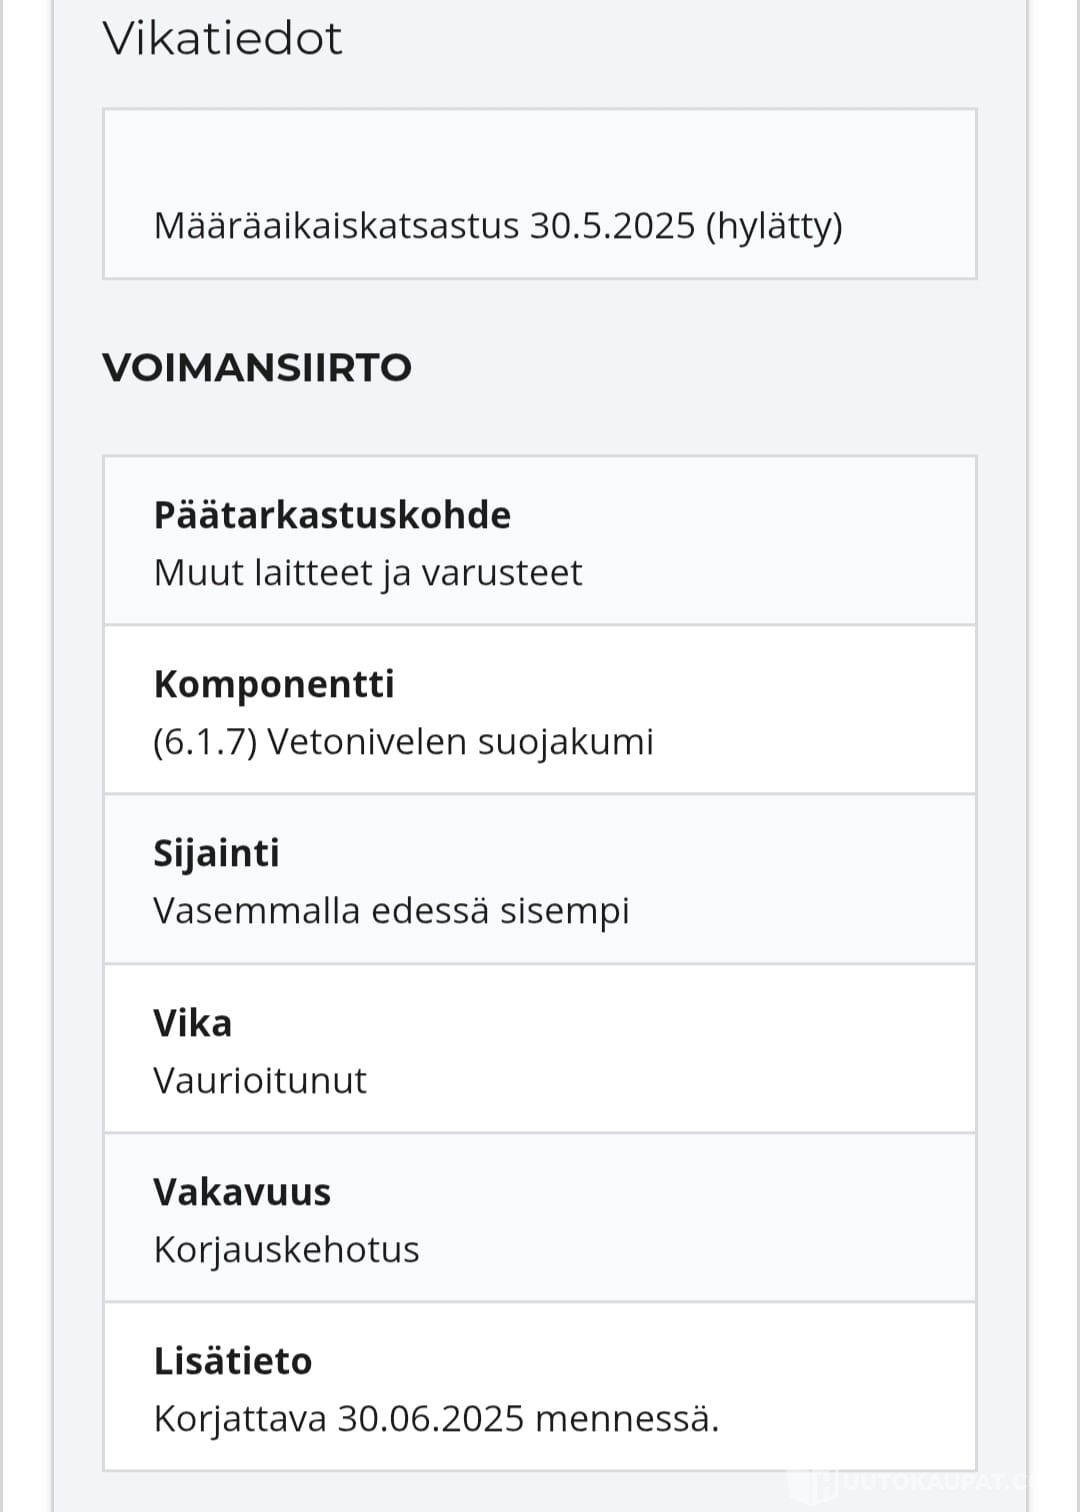
Task: Click the (hylätty) status text
Action: [x=774, y=226]
